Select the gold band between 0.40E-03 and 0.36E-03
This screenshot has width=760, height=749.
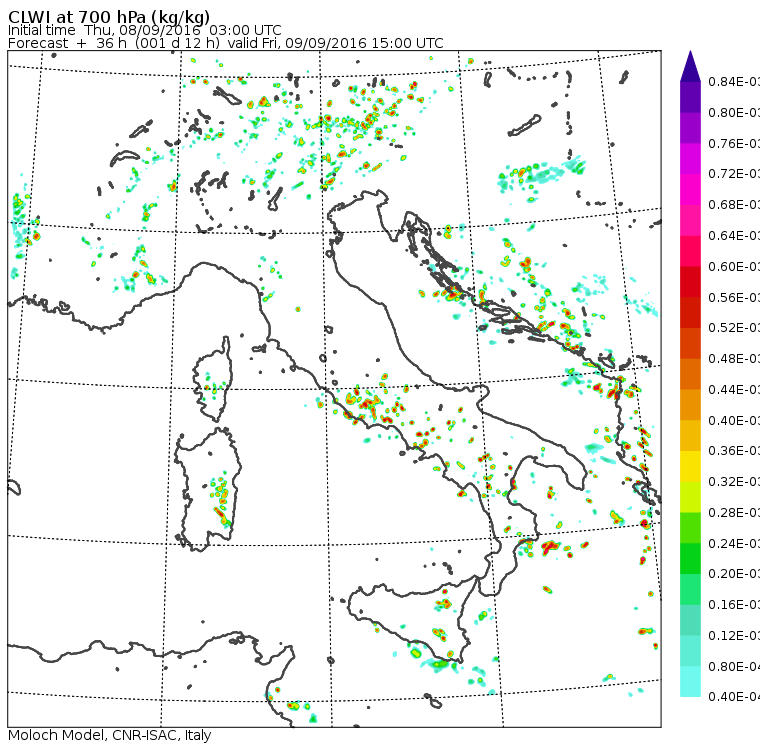(x=690, y=436)
